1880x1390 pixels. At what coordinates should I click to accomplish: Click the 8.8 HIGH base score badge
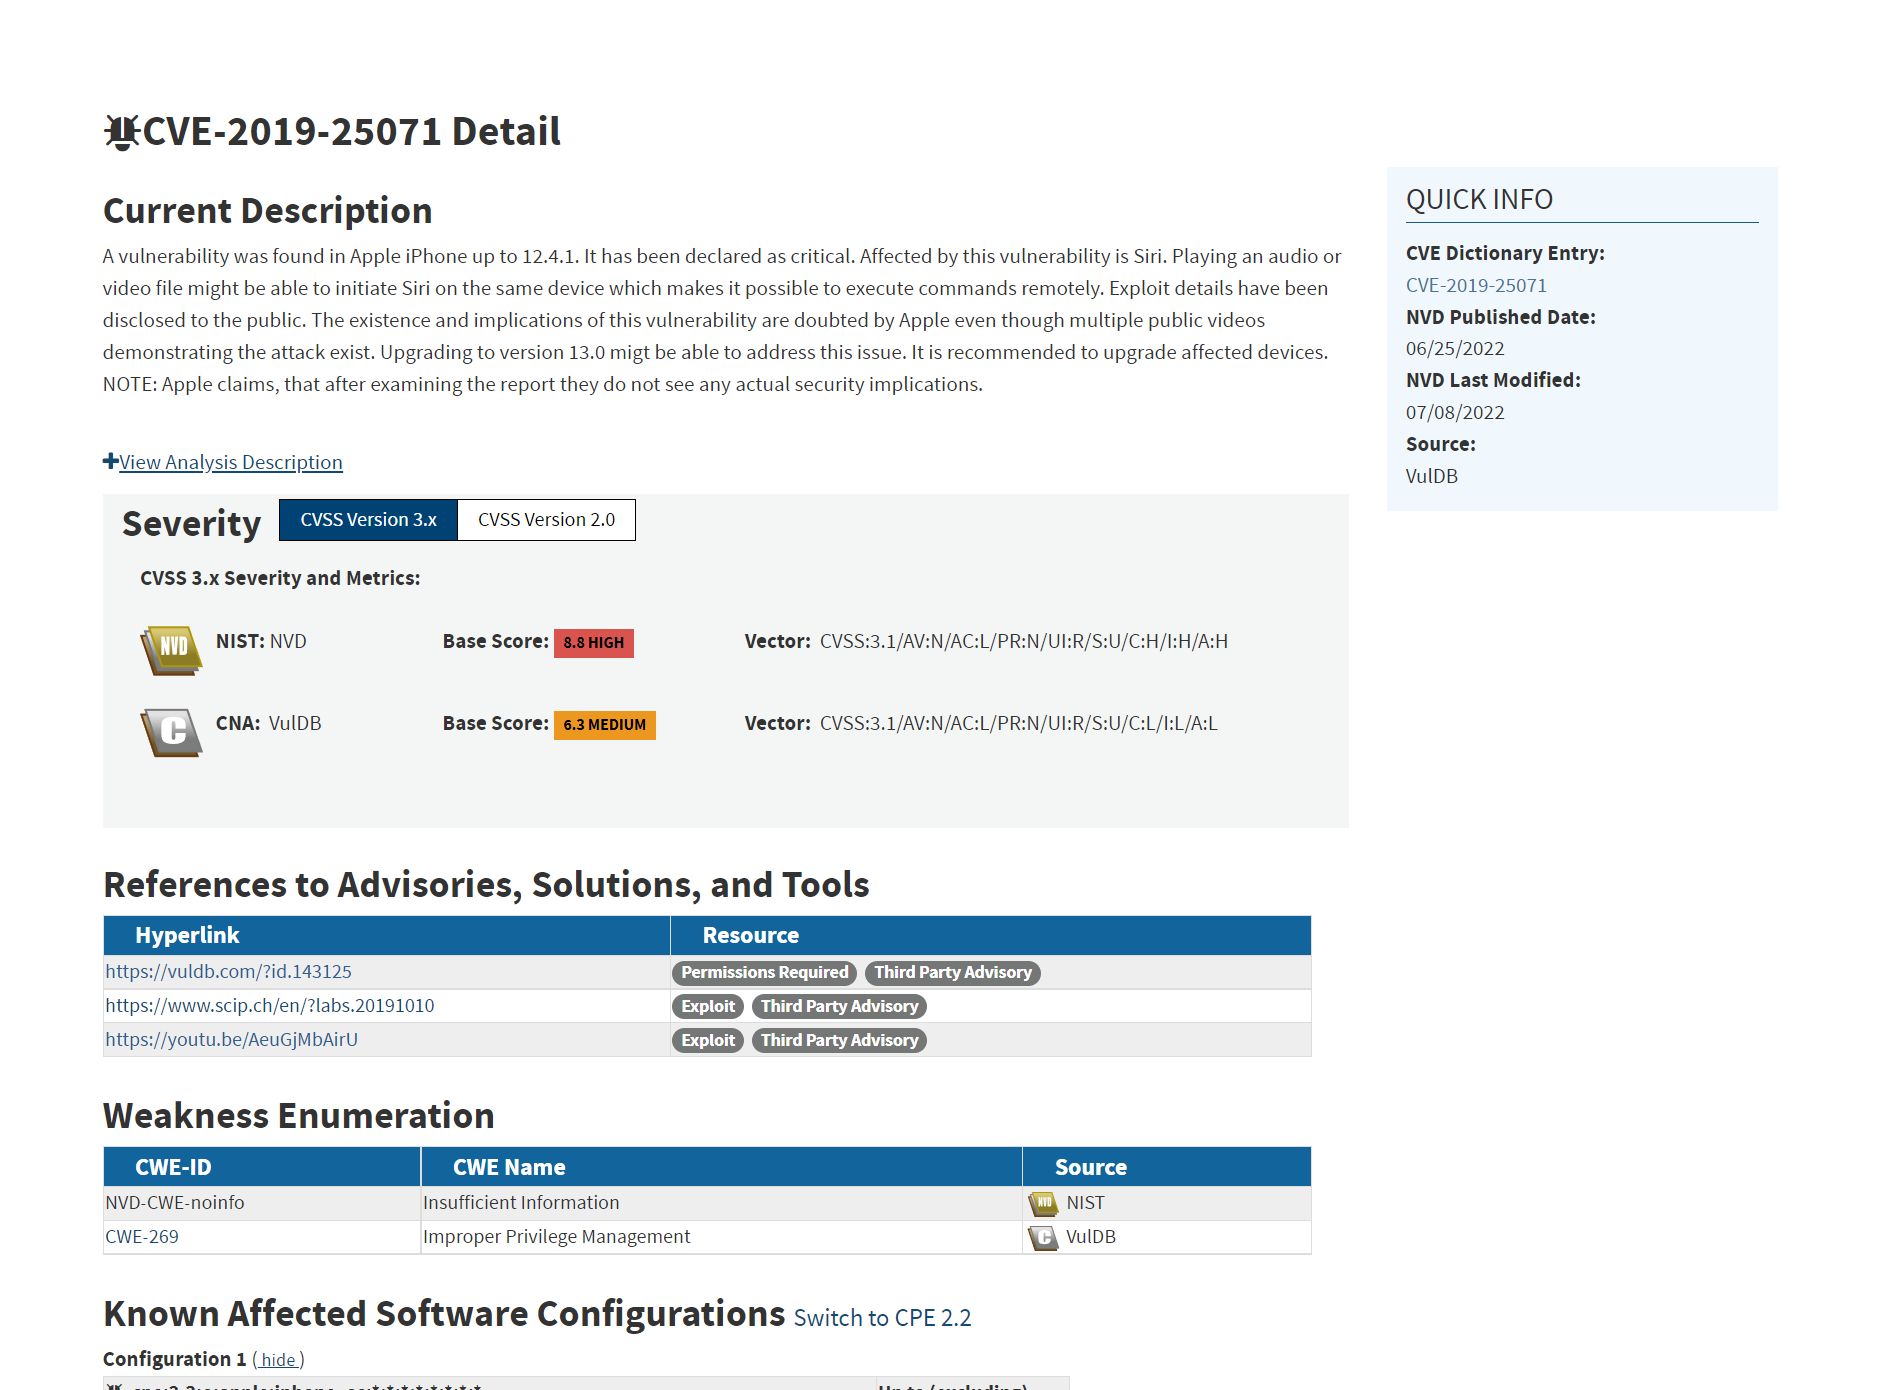click(593, 643)
